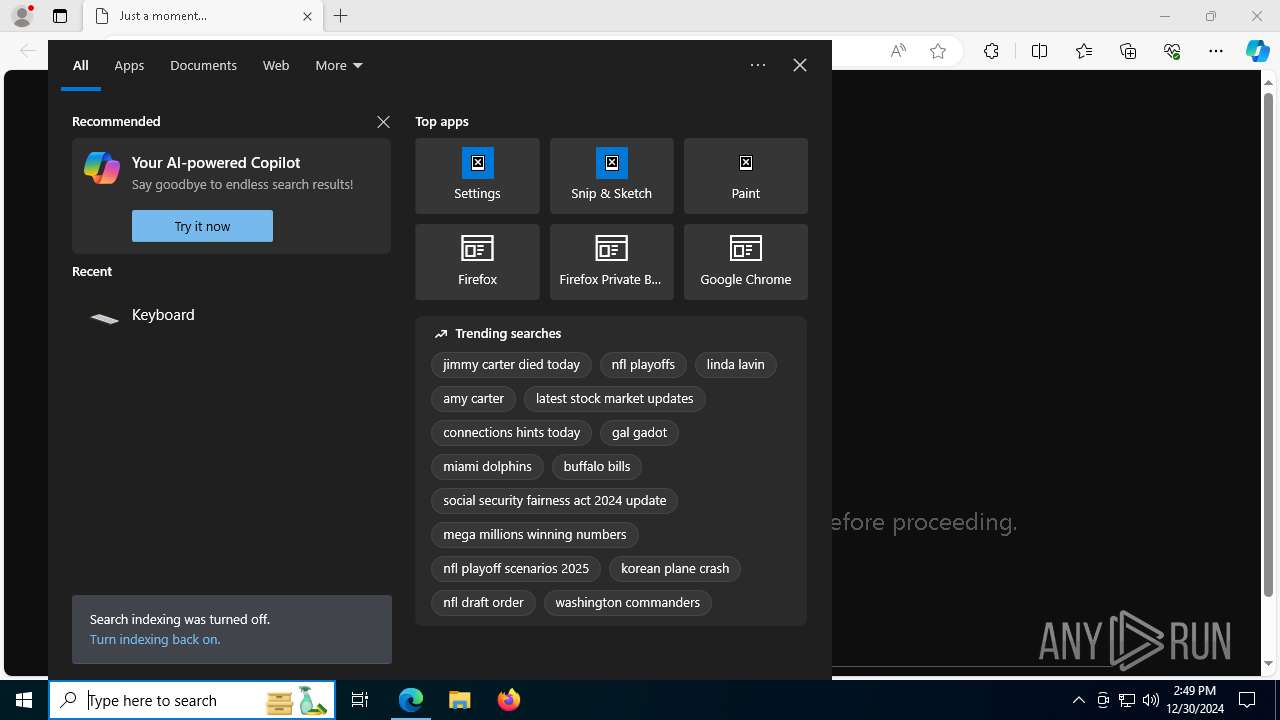Click the Edge Read aloud icon
This screenshot has width=1280, height=720.
coord(898,51)
